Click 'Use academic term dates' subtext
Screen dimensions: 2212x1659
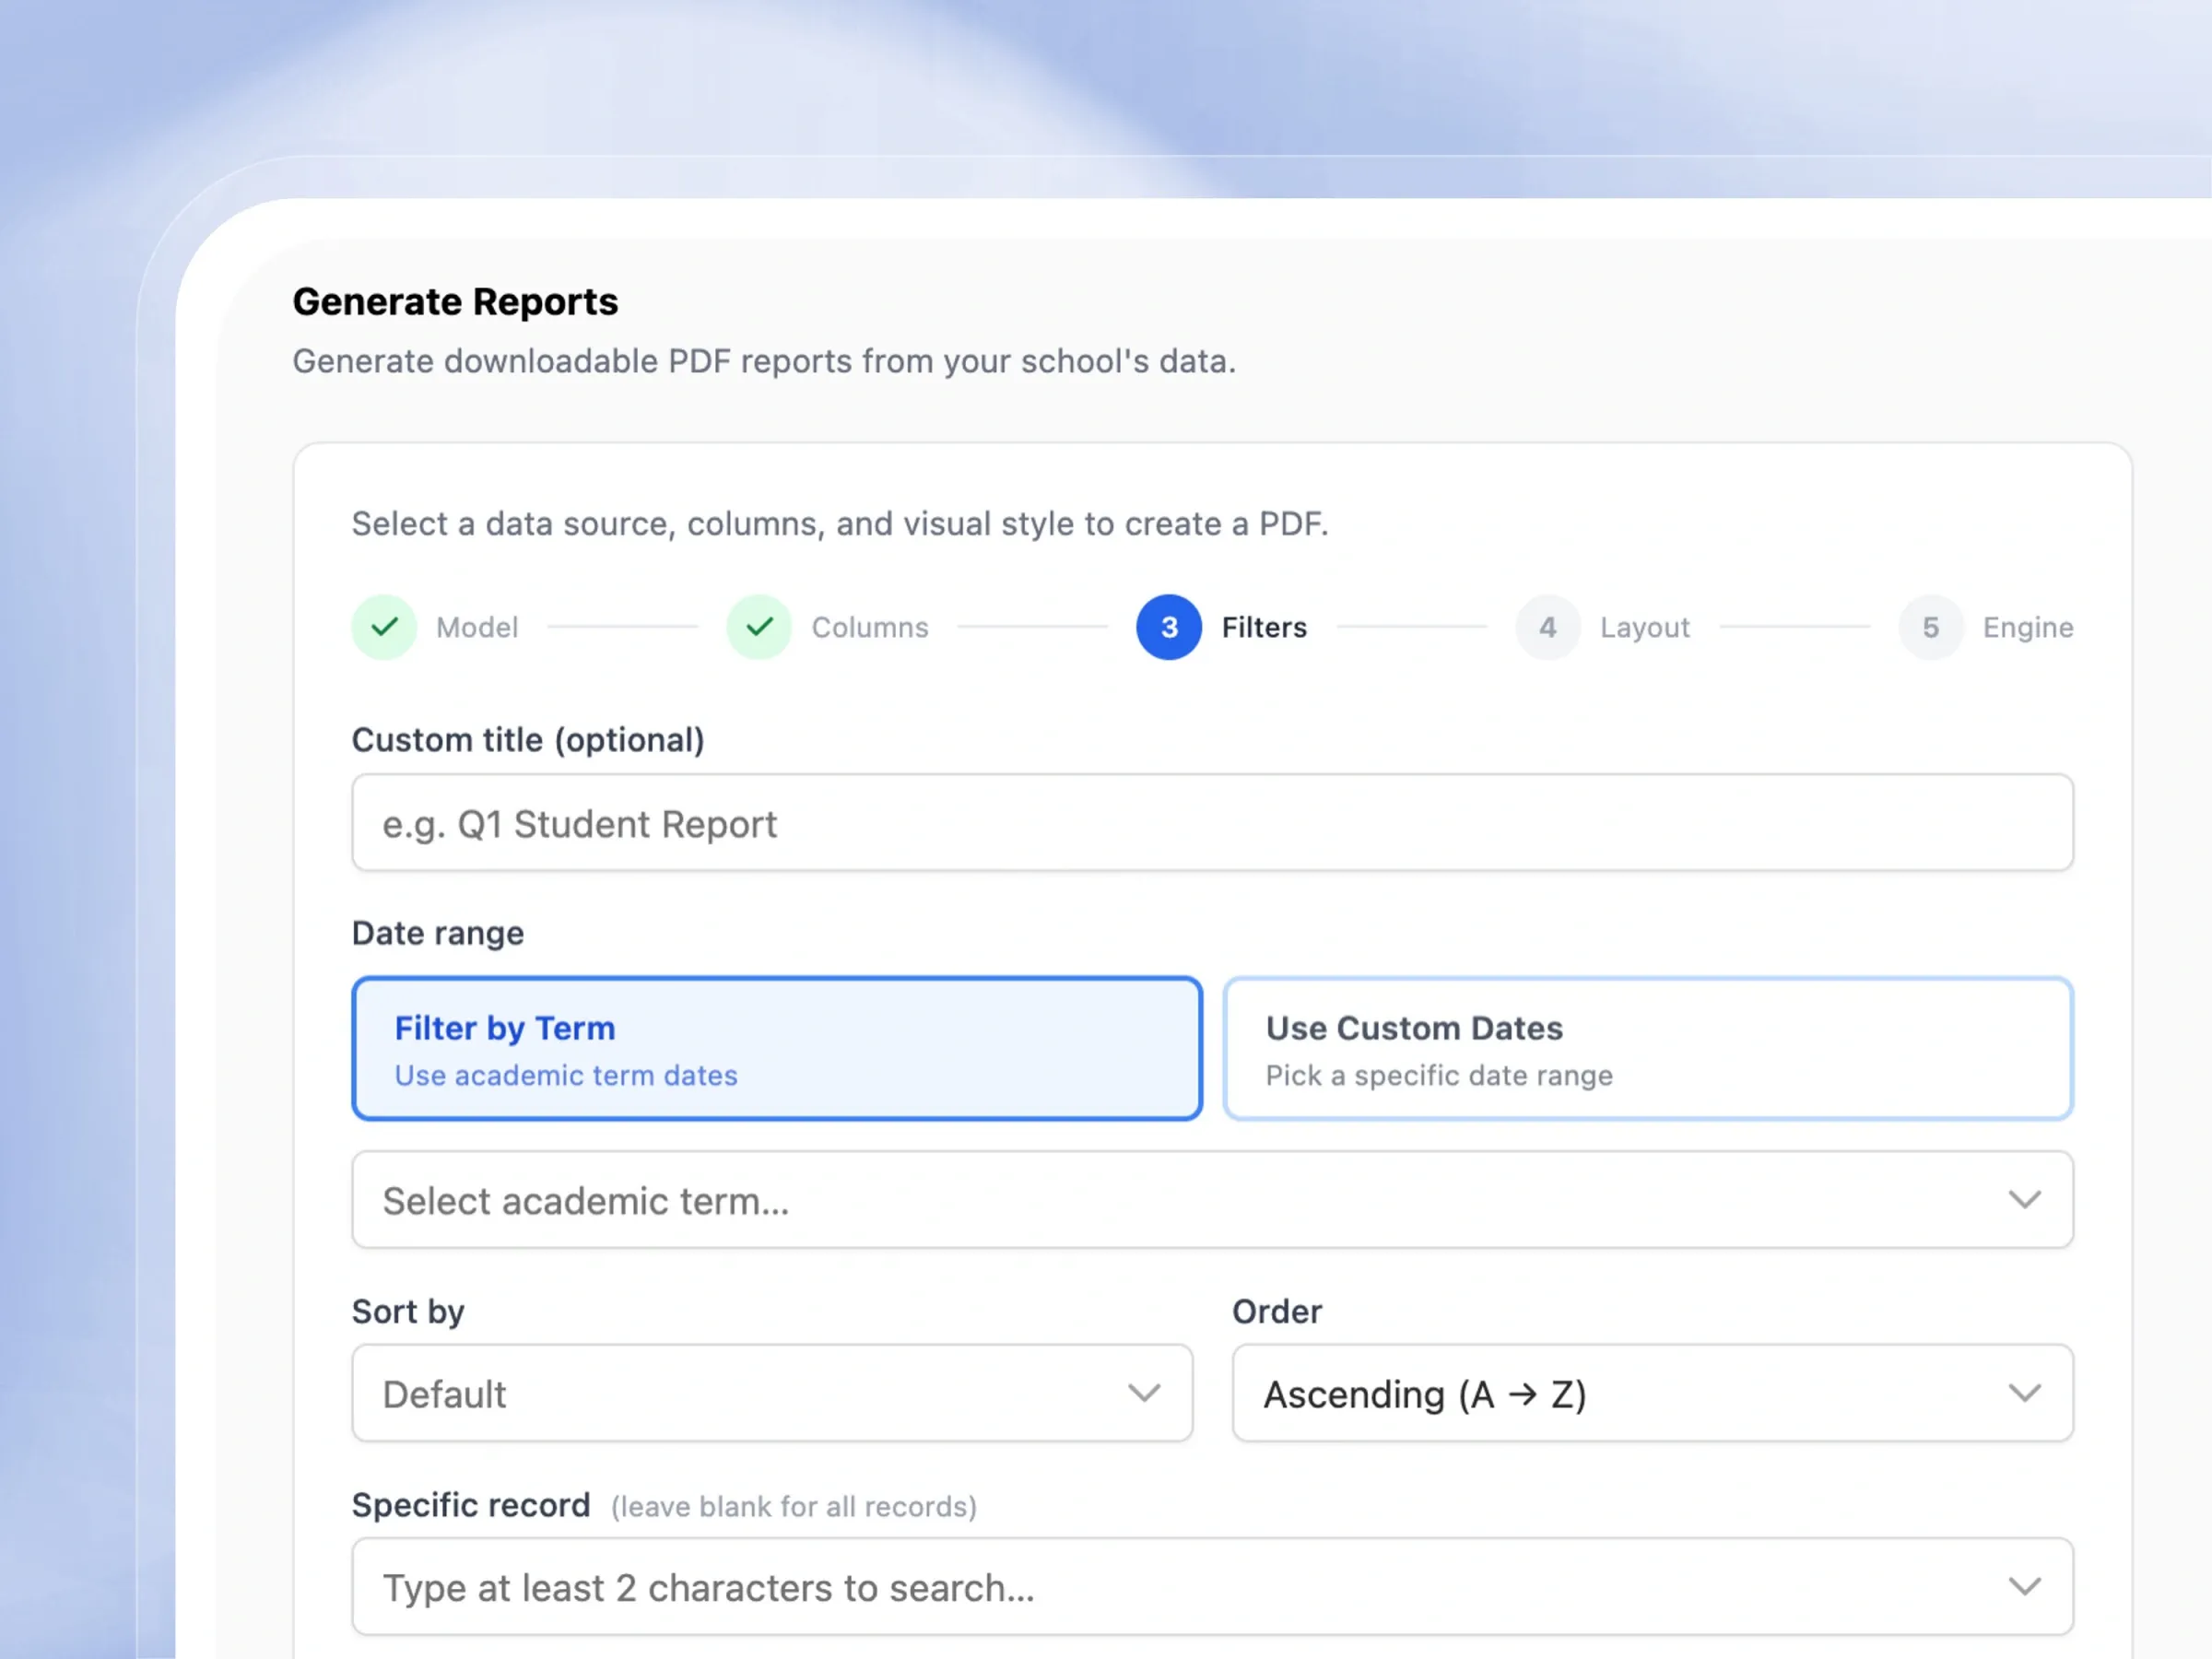pyautogui.click(x=566, y=1075)
